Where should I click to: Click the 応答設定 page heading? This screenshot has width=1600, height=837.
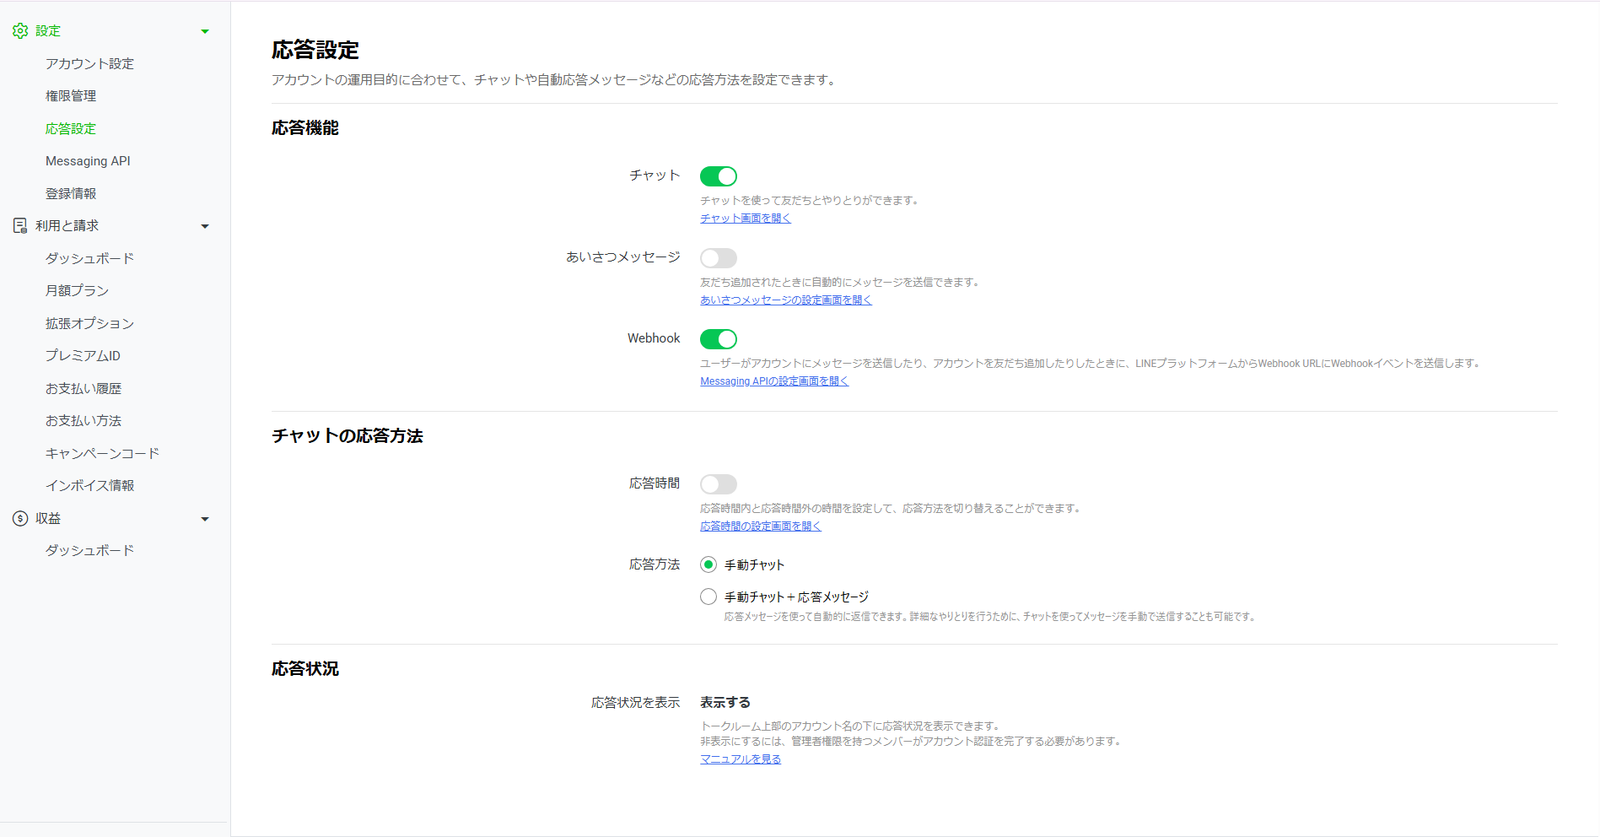tap(315, 50)
